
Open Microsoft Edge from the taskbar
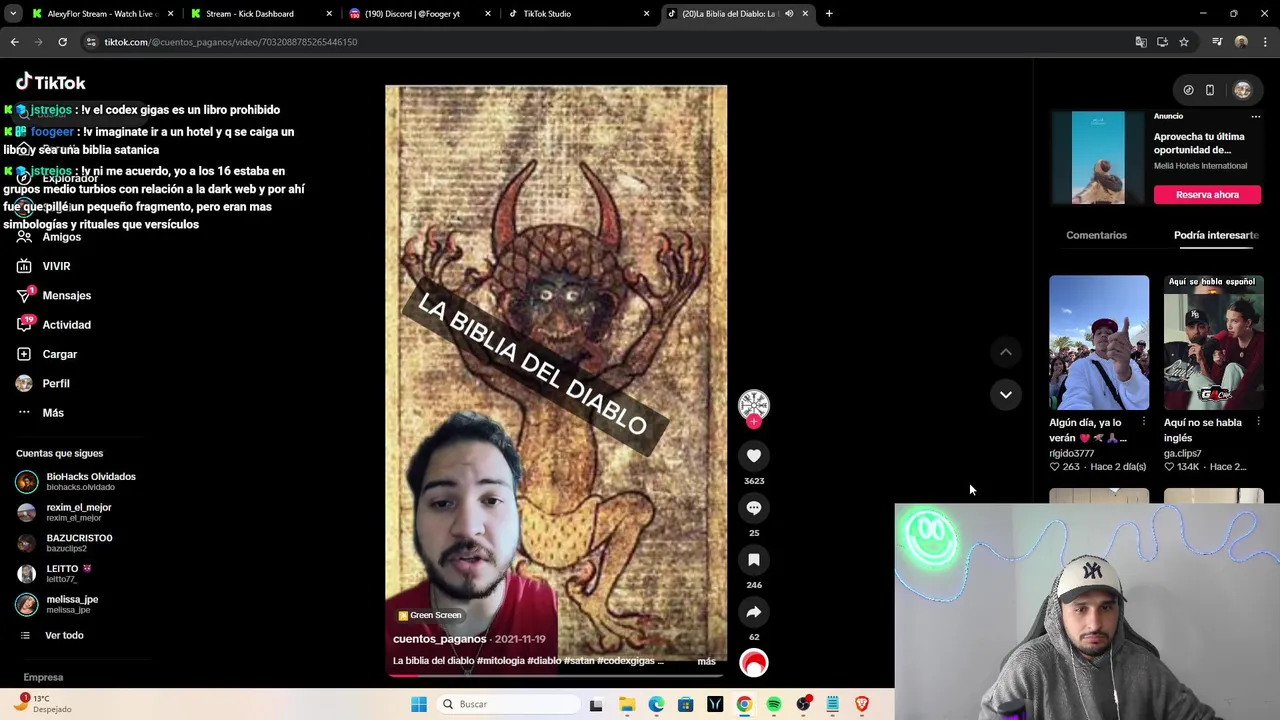[x=656, y=704]
